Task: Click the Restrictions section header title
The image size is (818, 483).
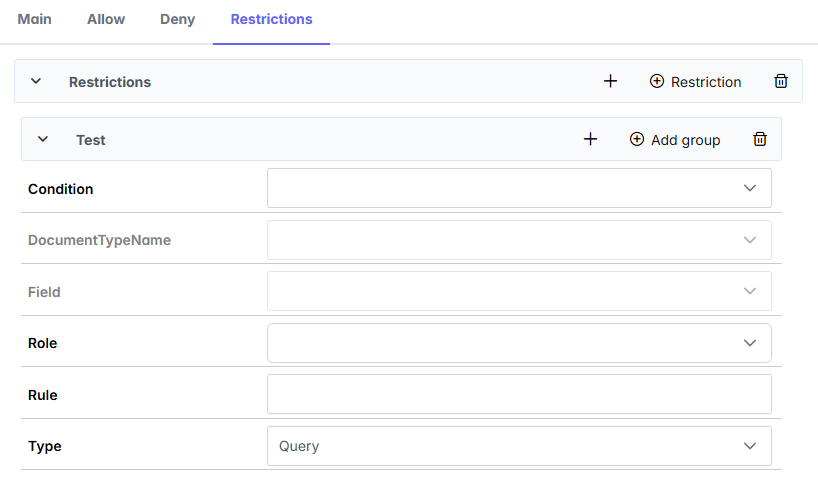Action: 110,82
